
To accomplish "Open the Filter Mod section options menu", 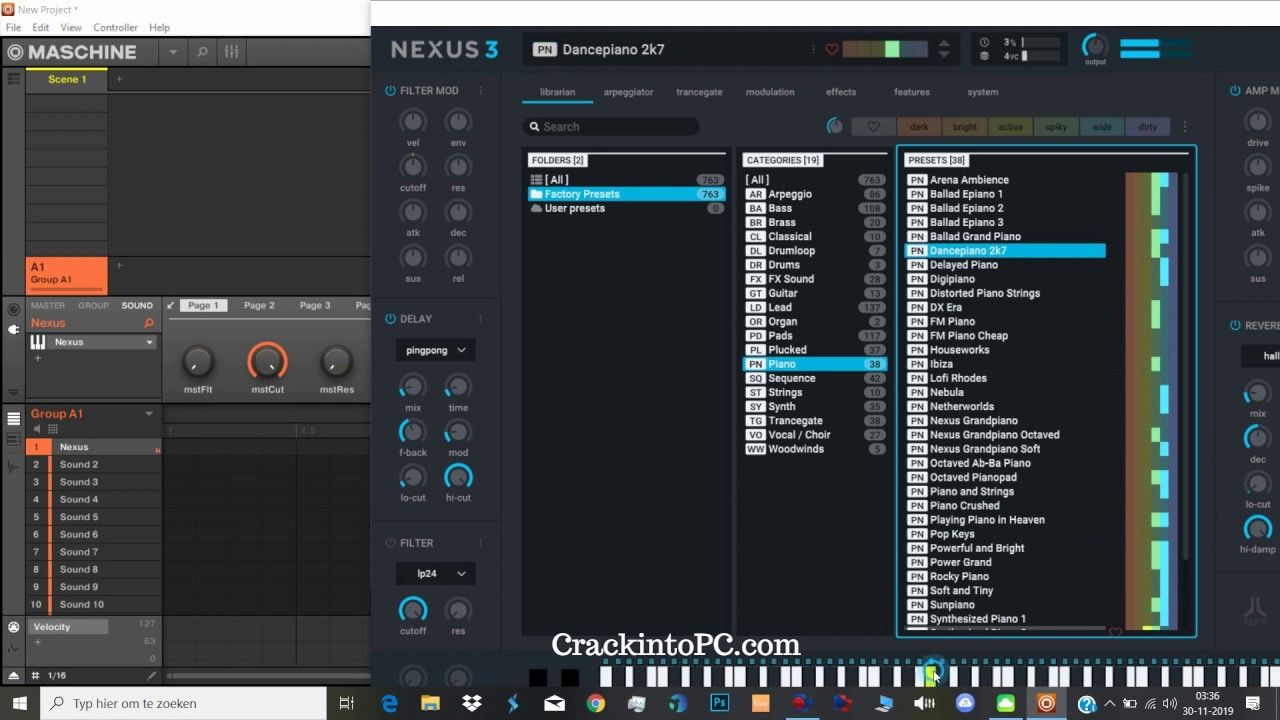I will pyautogui.click(x=480, y=91).
